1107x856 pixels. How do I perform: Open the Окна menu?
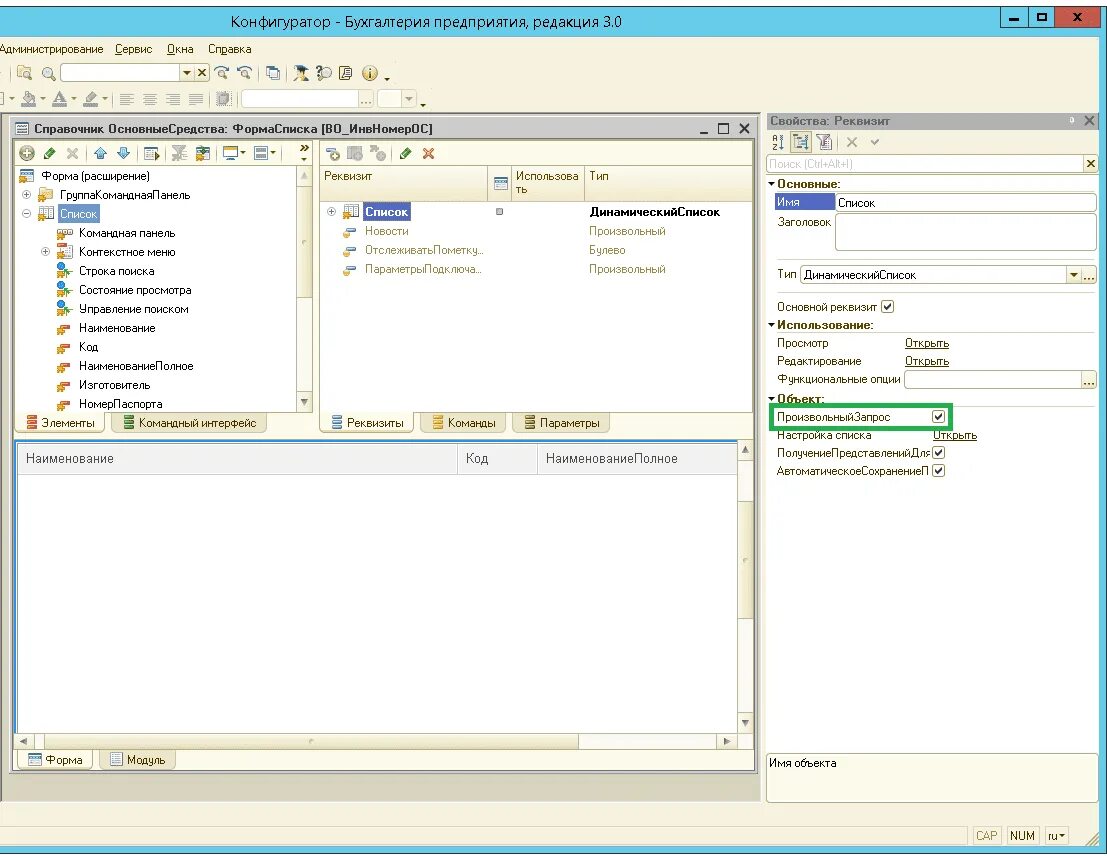(180, 49)
